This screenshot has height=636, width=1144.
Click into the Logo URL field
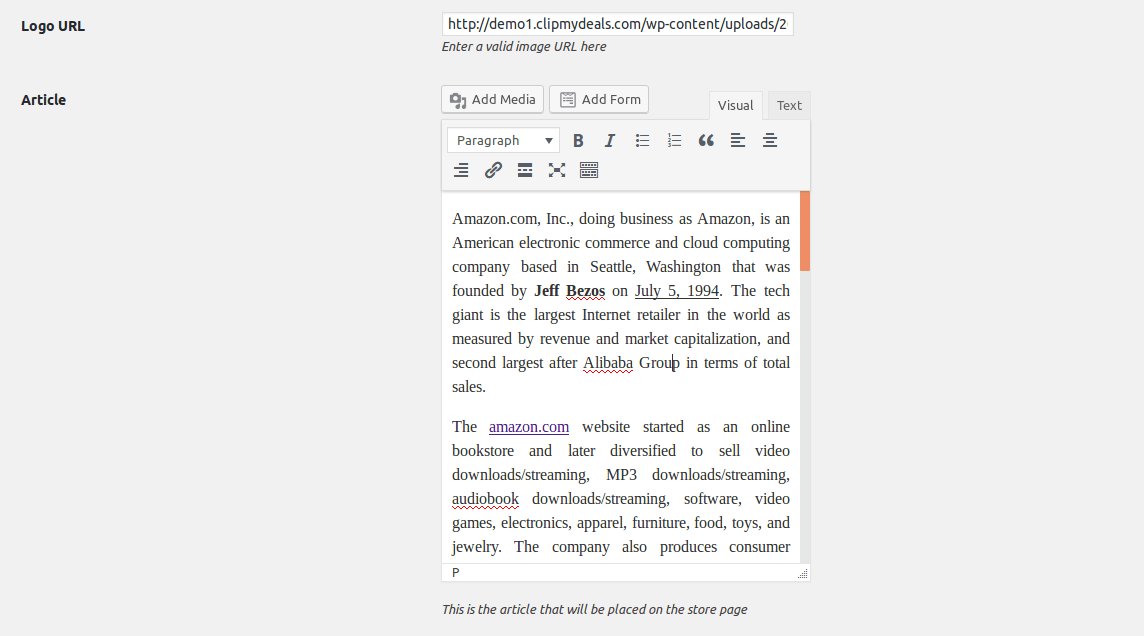[617, 24]
